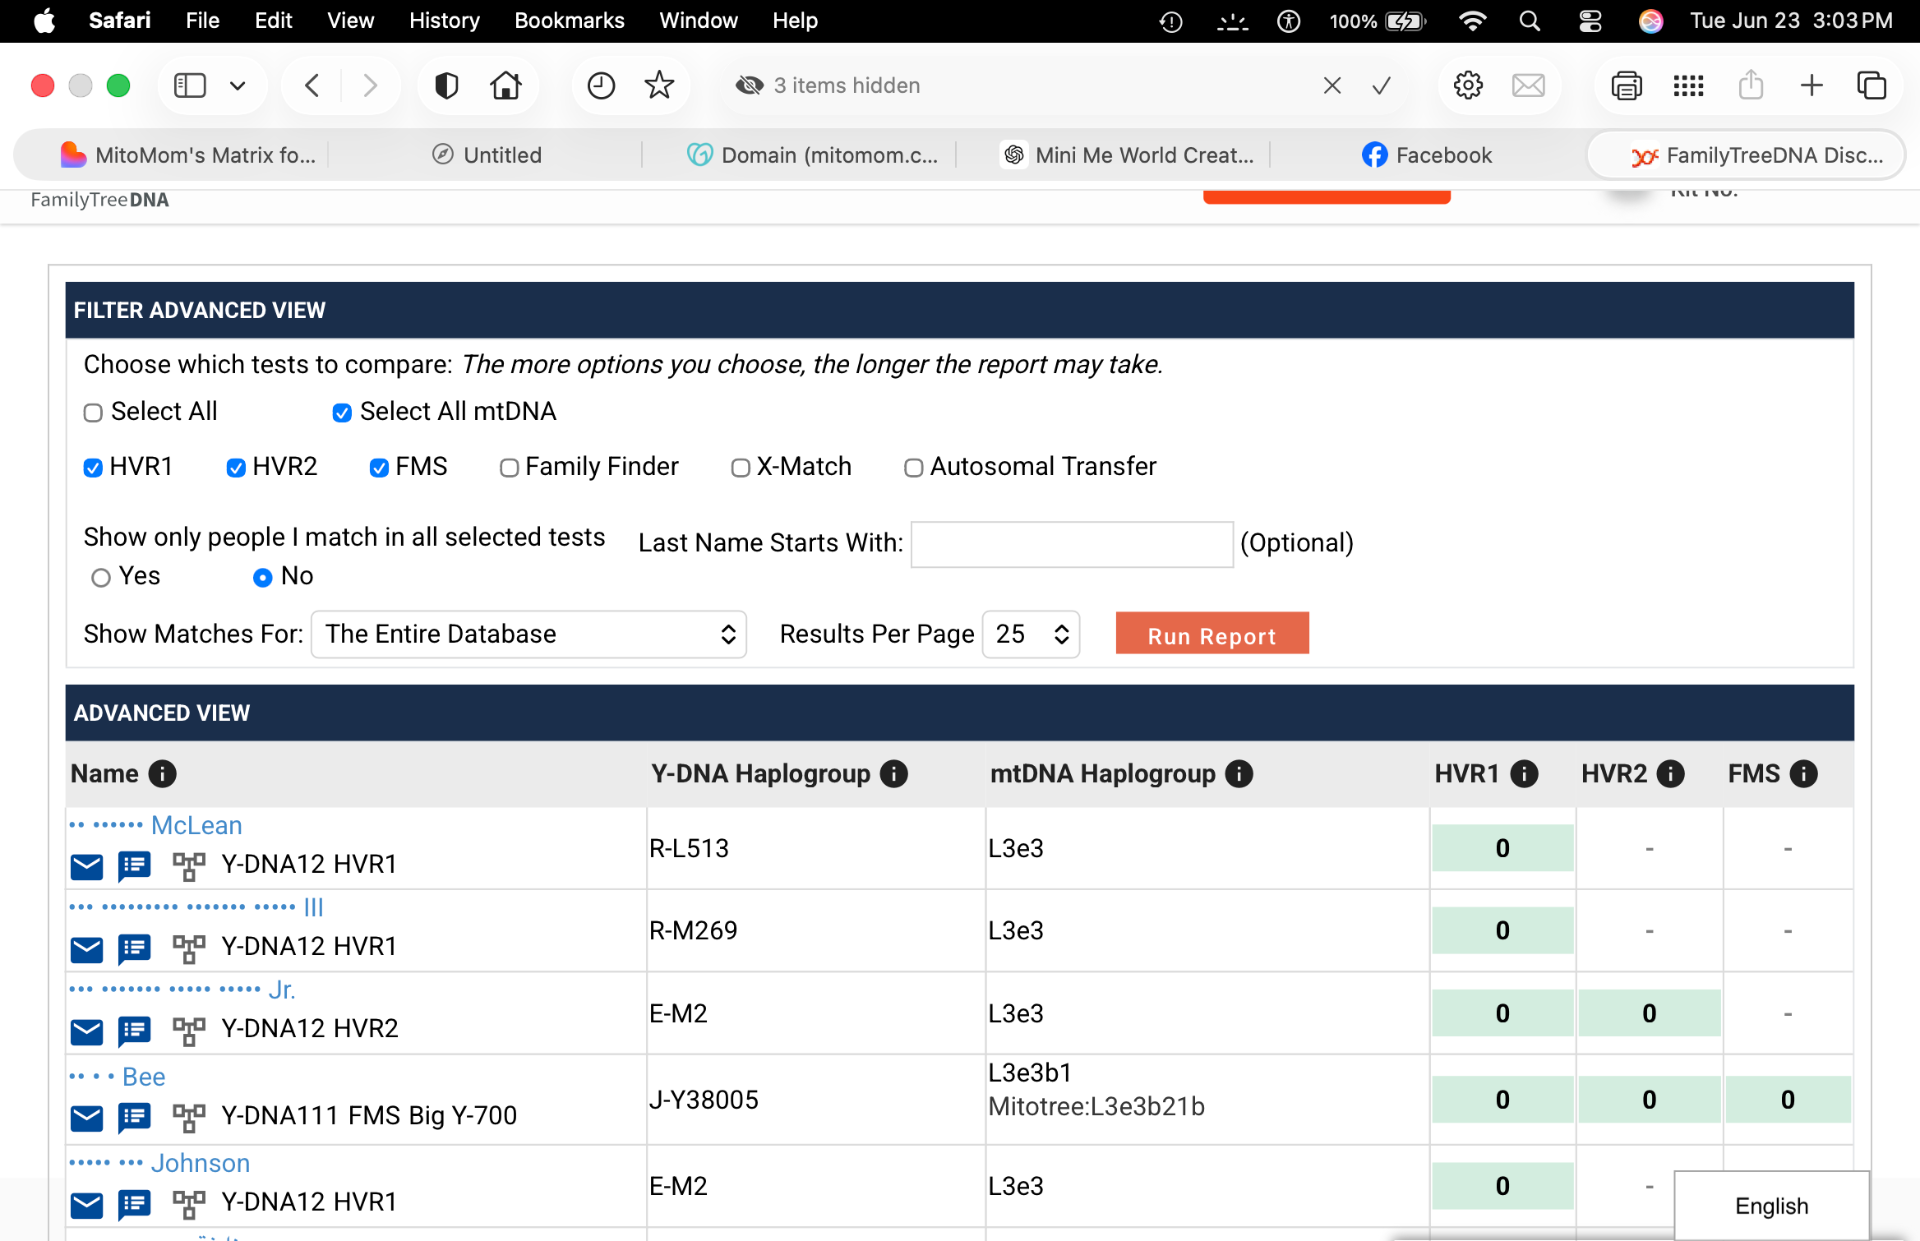
Task: Open family tree icon in Bee row
Action: (x=188, y=1117)
